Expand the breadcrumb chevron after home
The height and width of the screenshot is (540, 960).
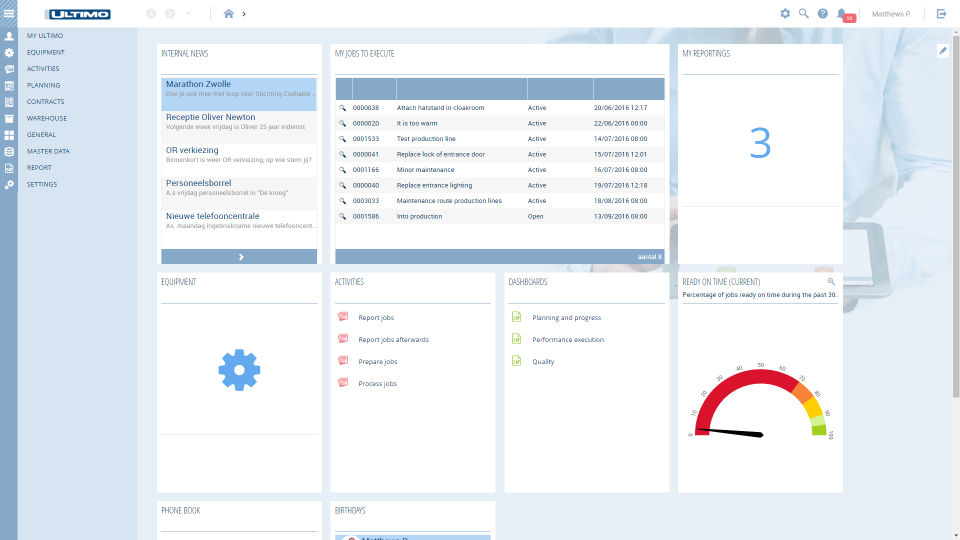244,14
